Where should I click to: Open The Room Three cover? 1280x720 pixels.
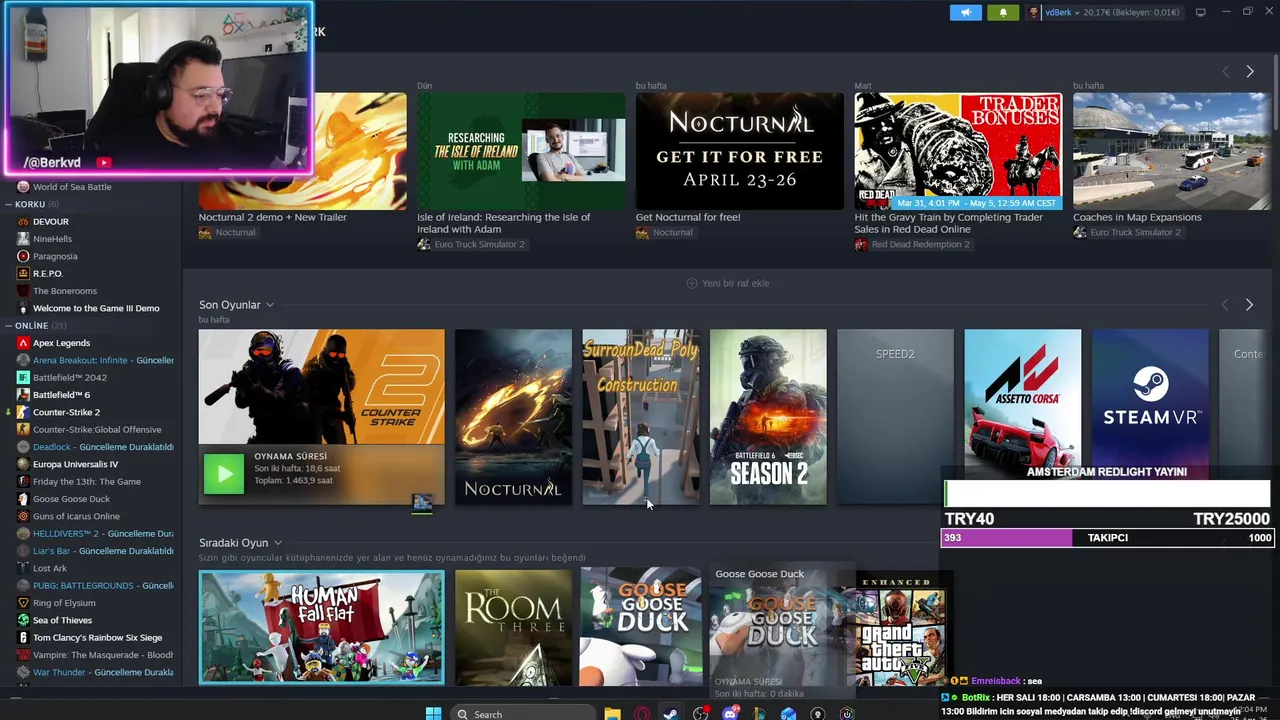click(x=513, y=627)
